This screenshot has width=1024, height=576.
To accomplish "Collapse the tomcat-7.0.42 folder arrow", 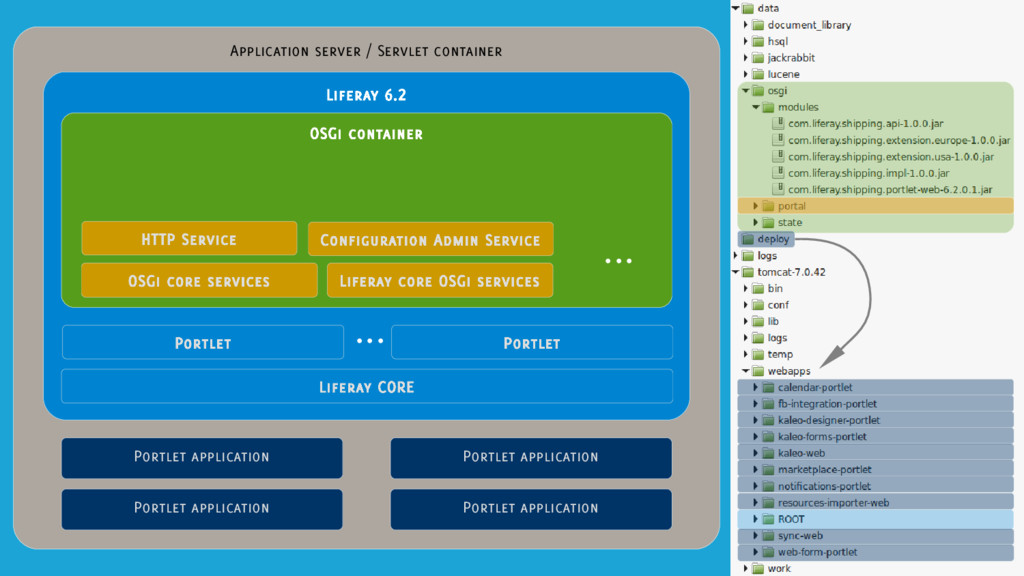I will point(736,272).
